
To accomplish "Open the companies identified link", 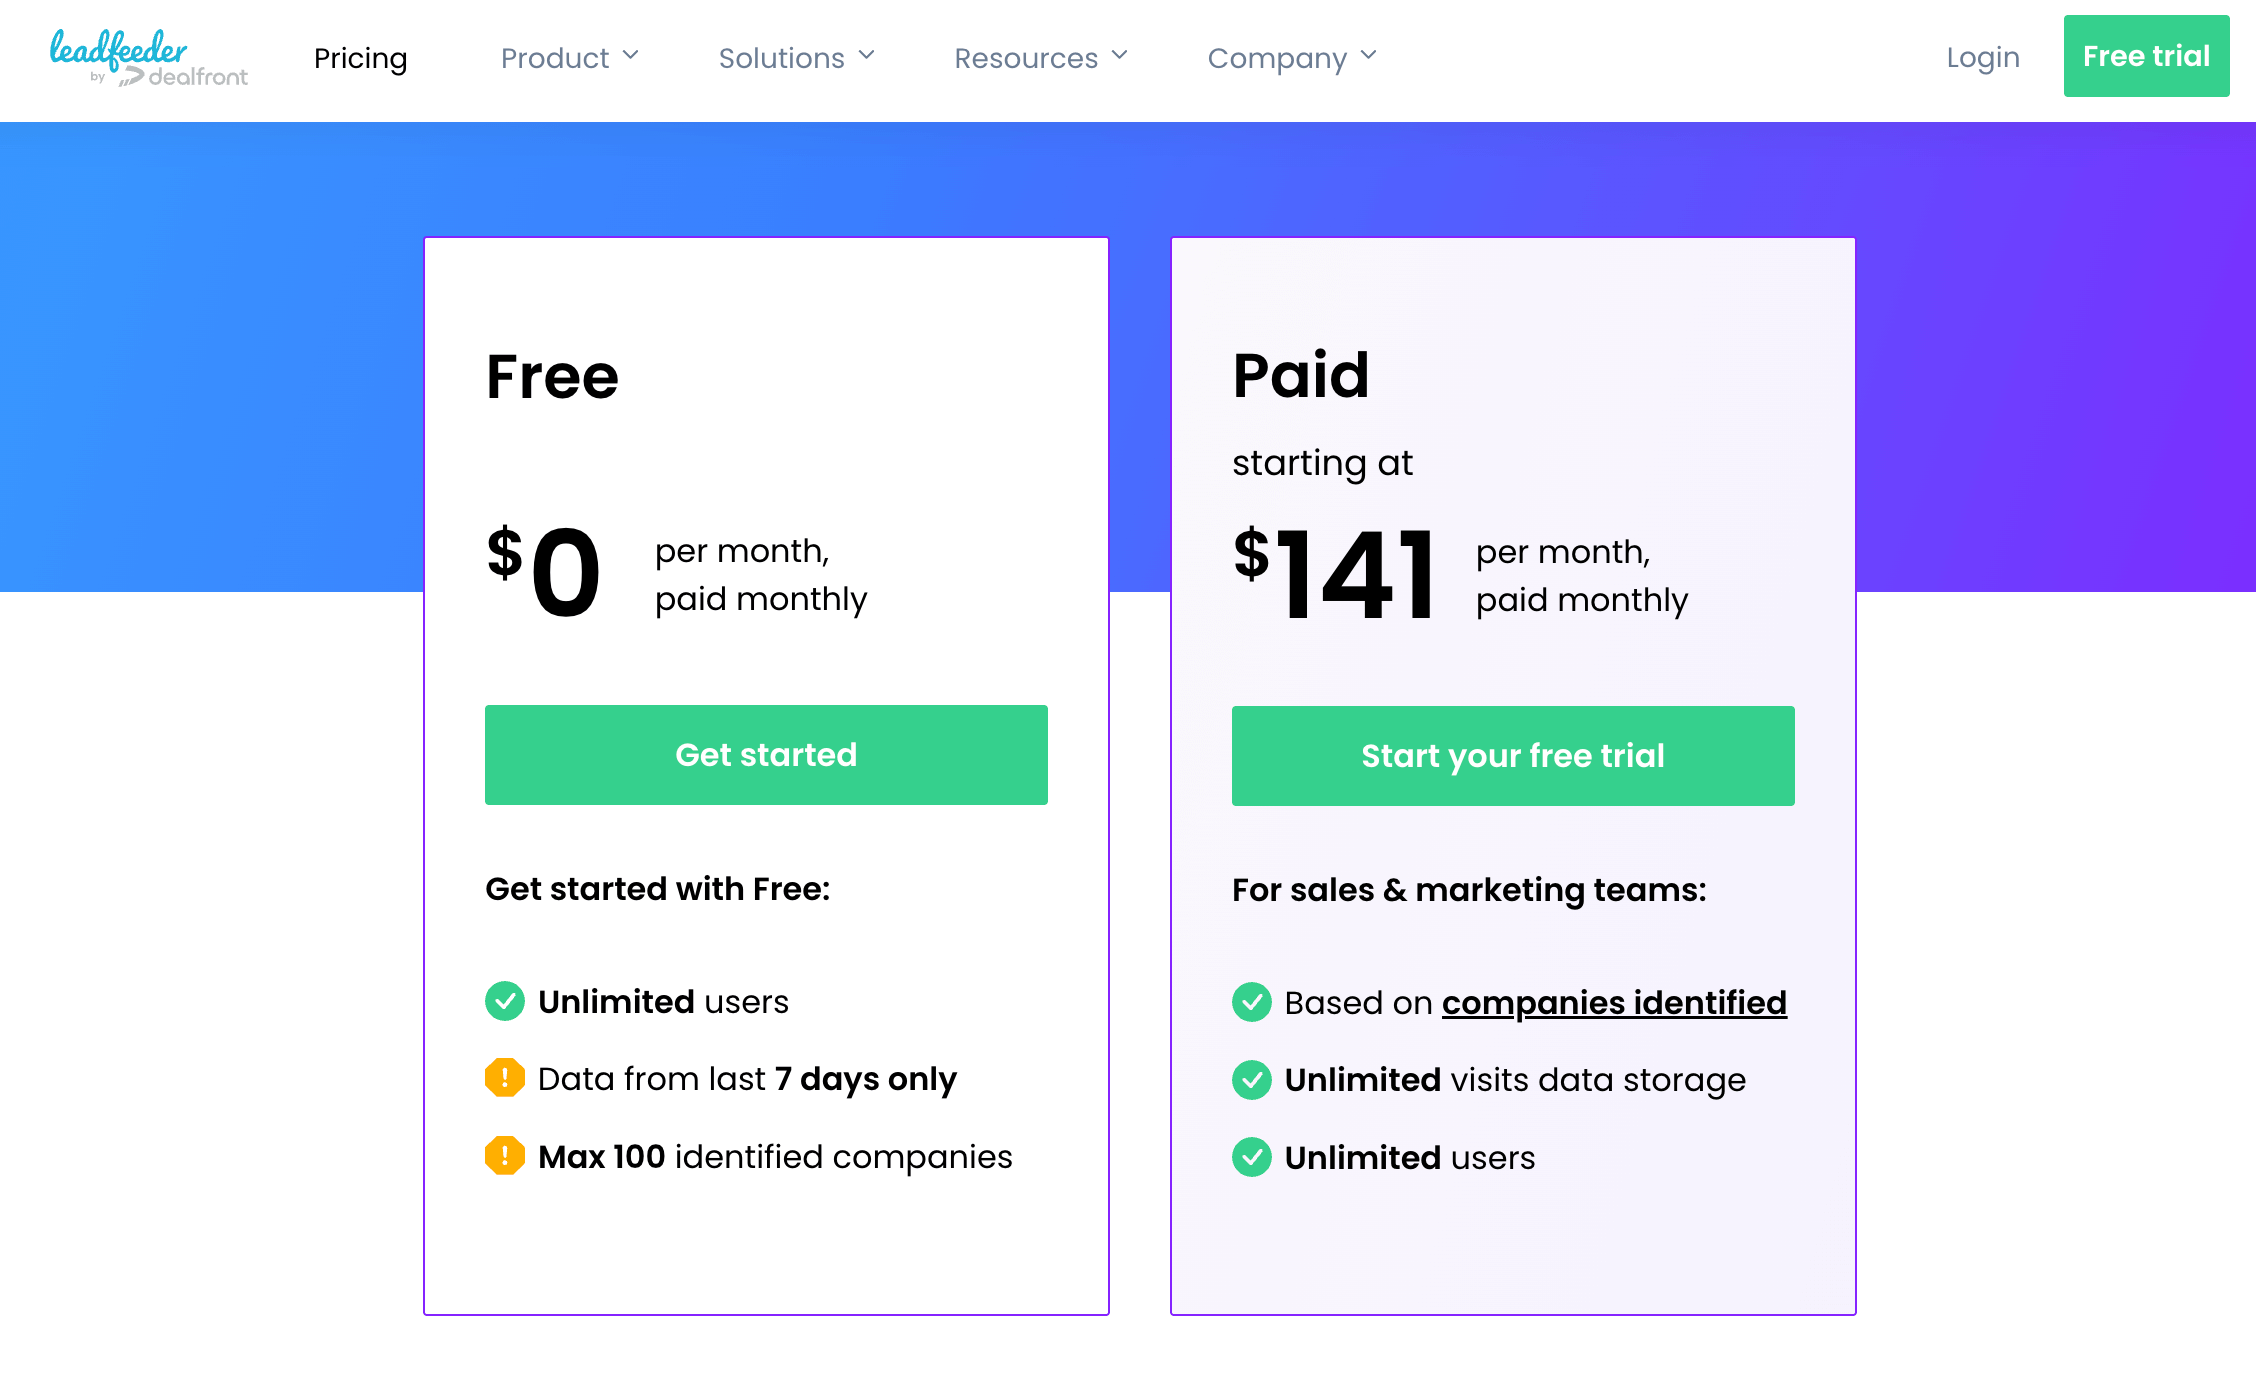I will [x=1613, y=1002].
